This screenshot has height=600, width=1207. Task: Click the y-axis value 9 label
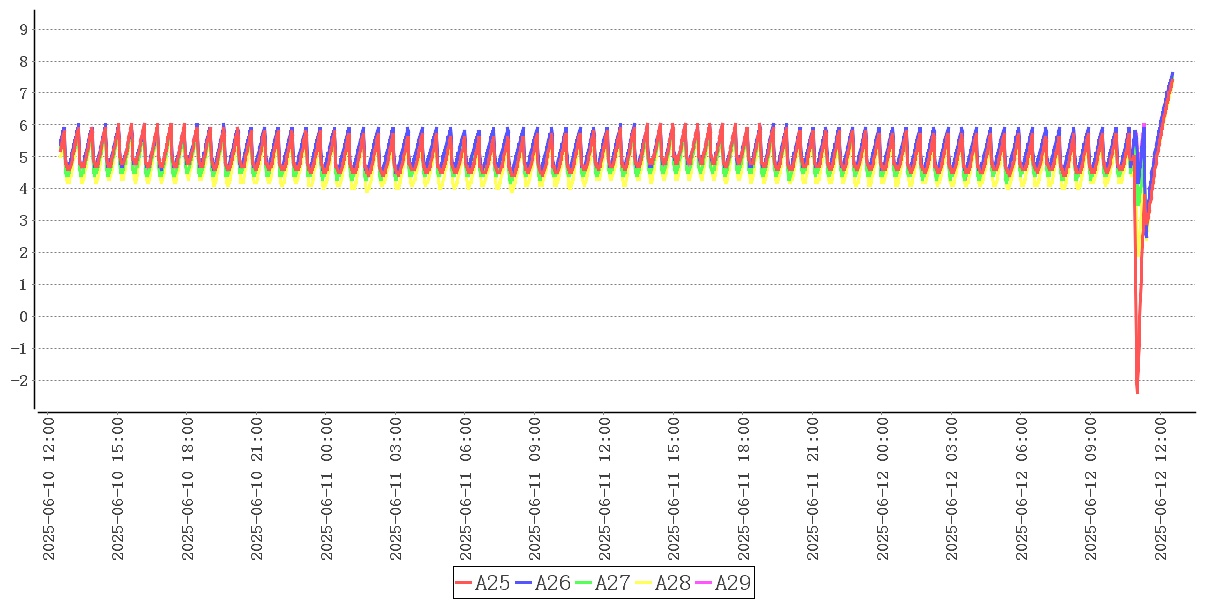(x=23, y=29)
